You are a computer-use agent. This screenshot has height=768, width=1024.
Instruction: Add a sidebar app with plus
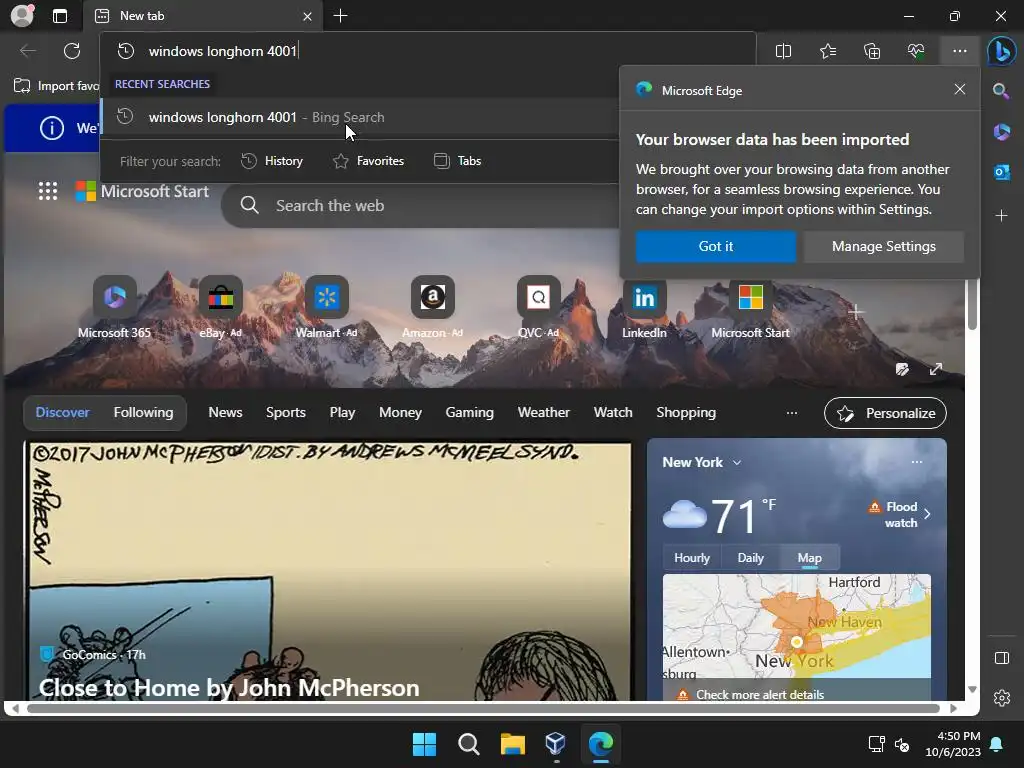[x=1001, y=216]
